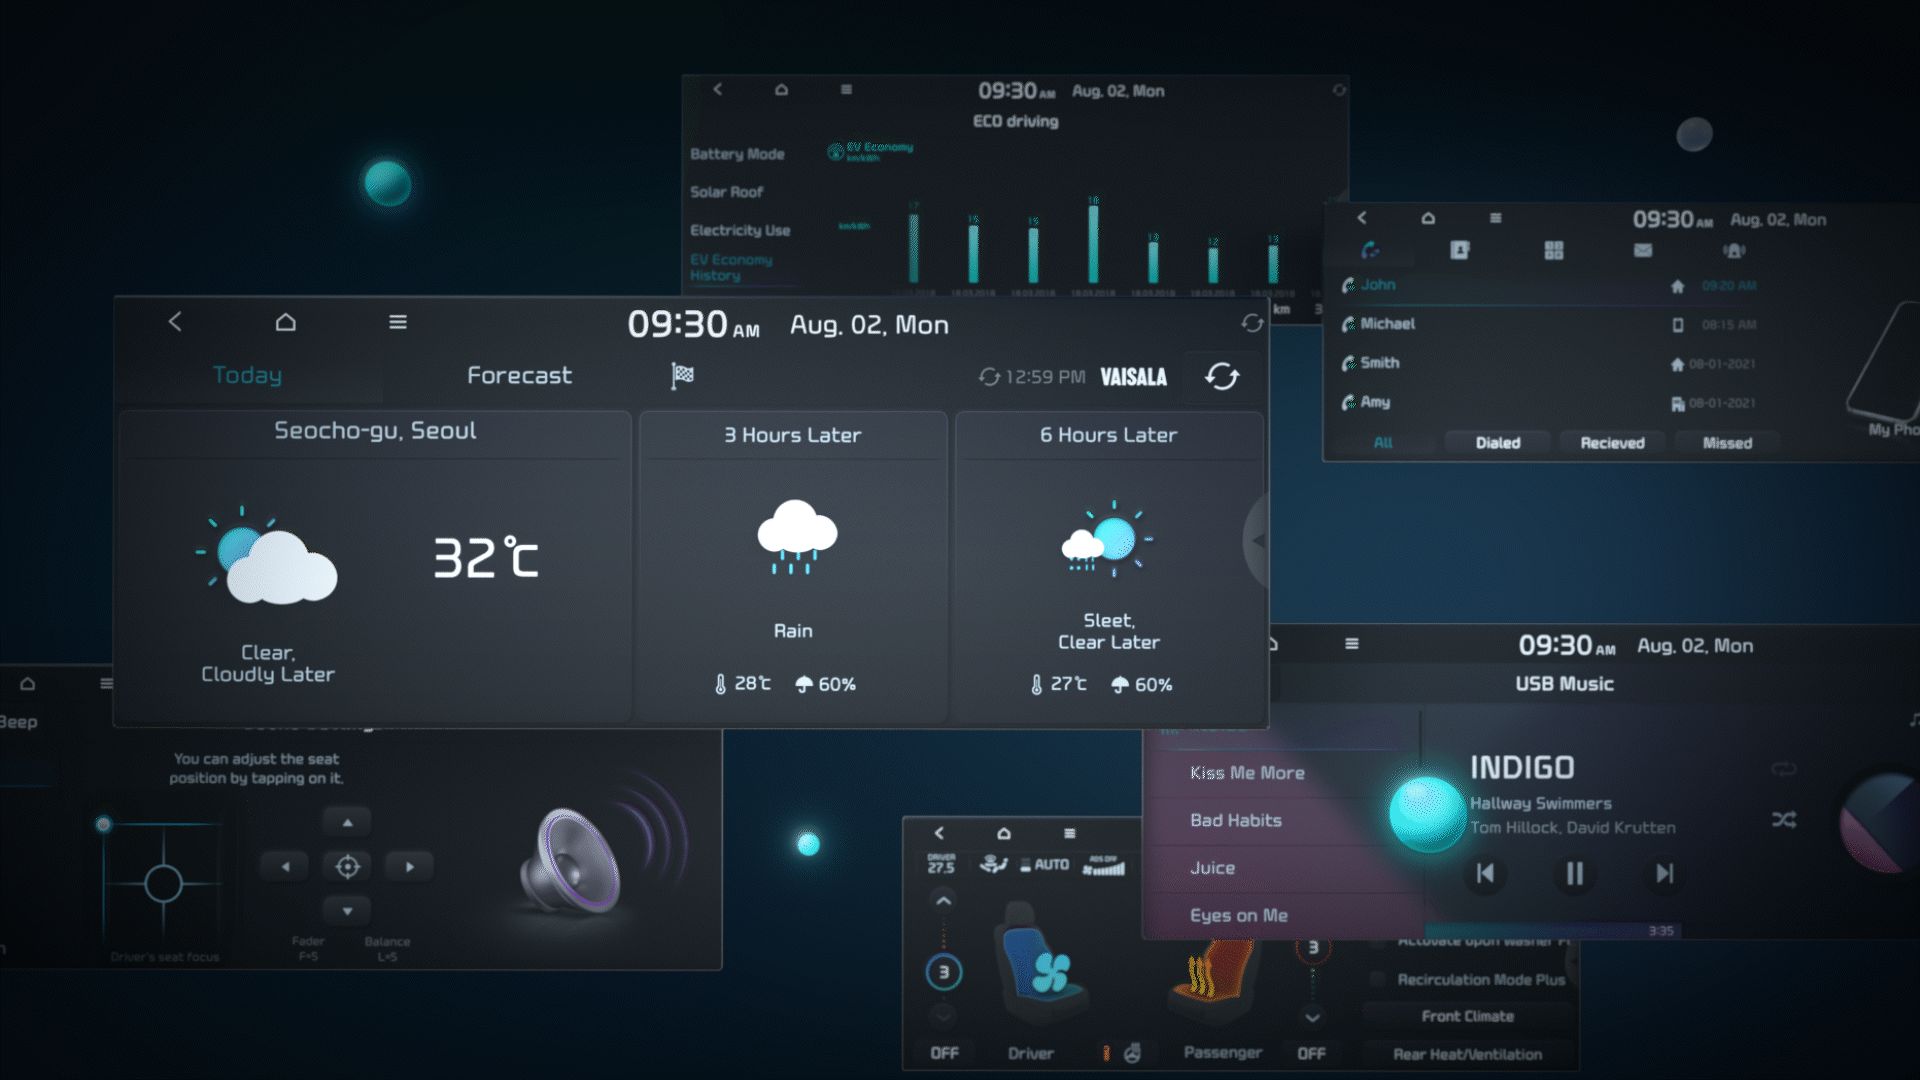Image resolution: width=1920 pixels, height=1080 pixels.
Task: Open menu icon in USB Music window
Action: (1352, 644)
